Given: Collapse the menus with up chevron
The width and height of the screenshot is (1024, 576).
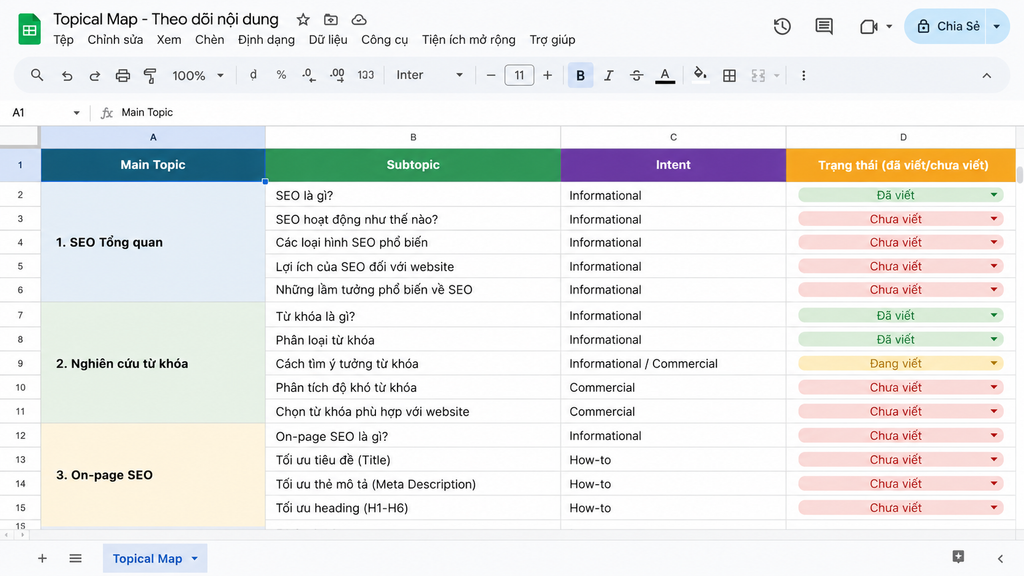Looking at the screenshot, I should point(987,76).
